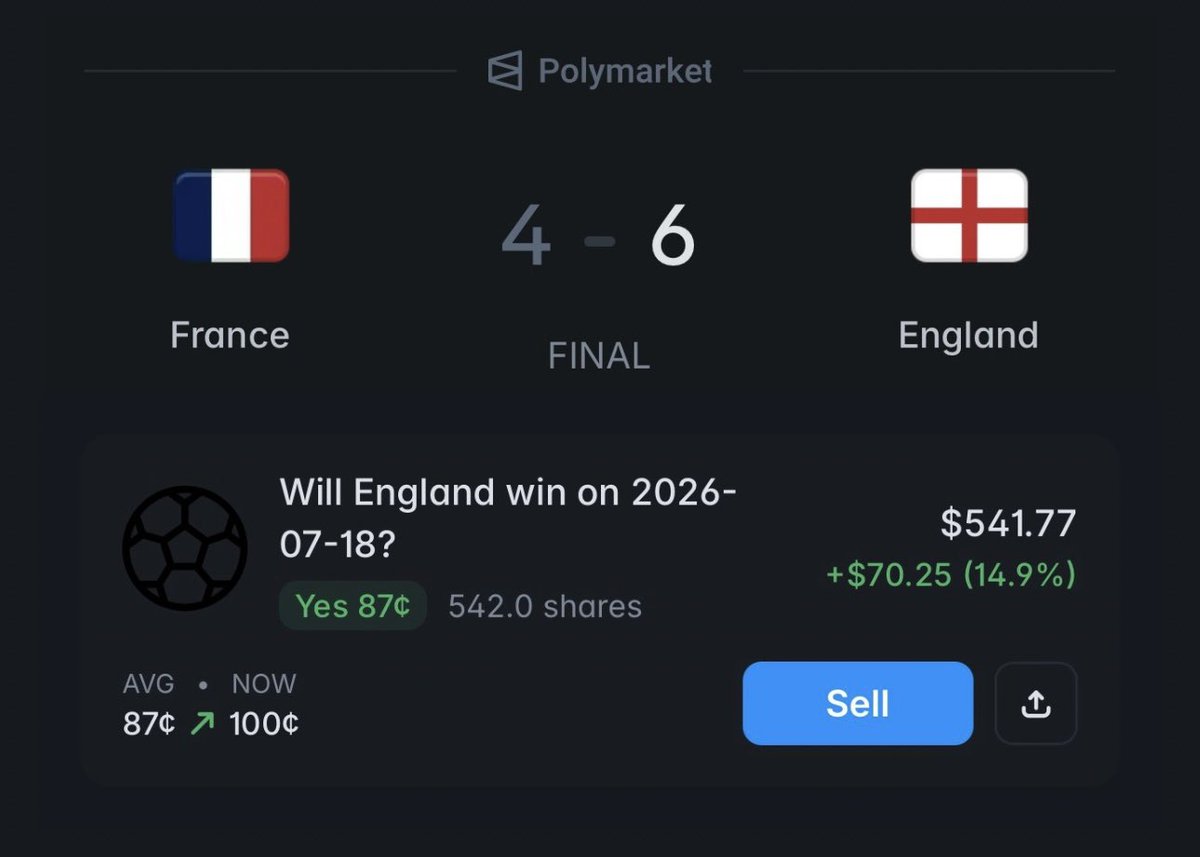Click the NOW price 100¢ value
Image resolution: width=1200 pixels, height=857 pixels.
pos(264,723)
